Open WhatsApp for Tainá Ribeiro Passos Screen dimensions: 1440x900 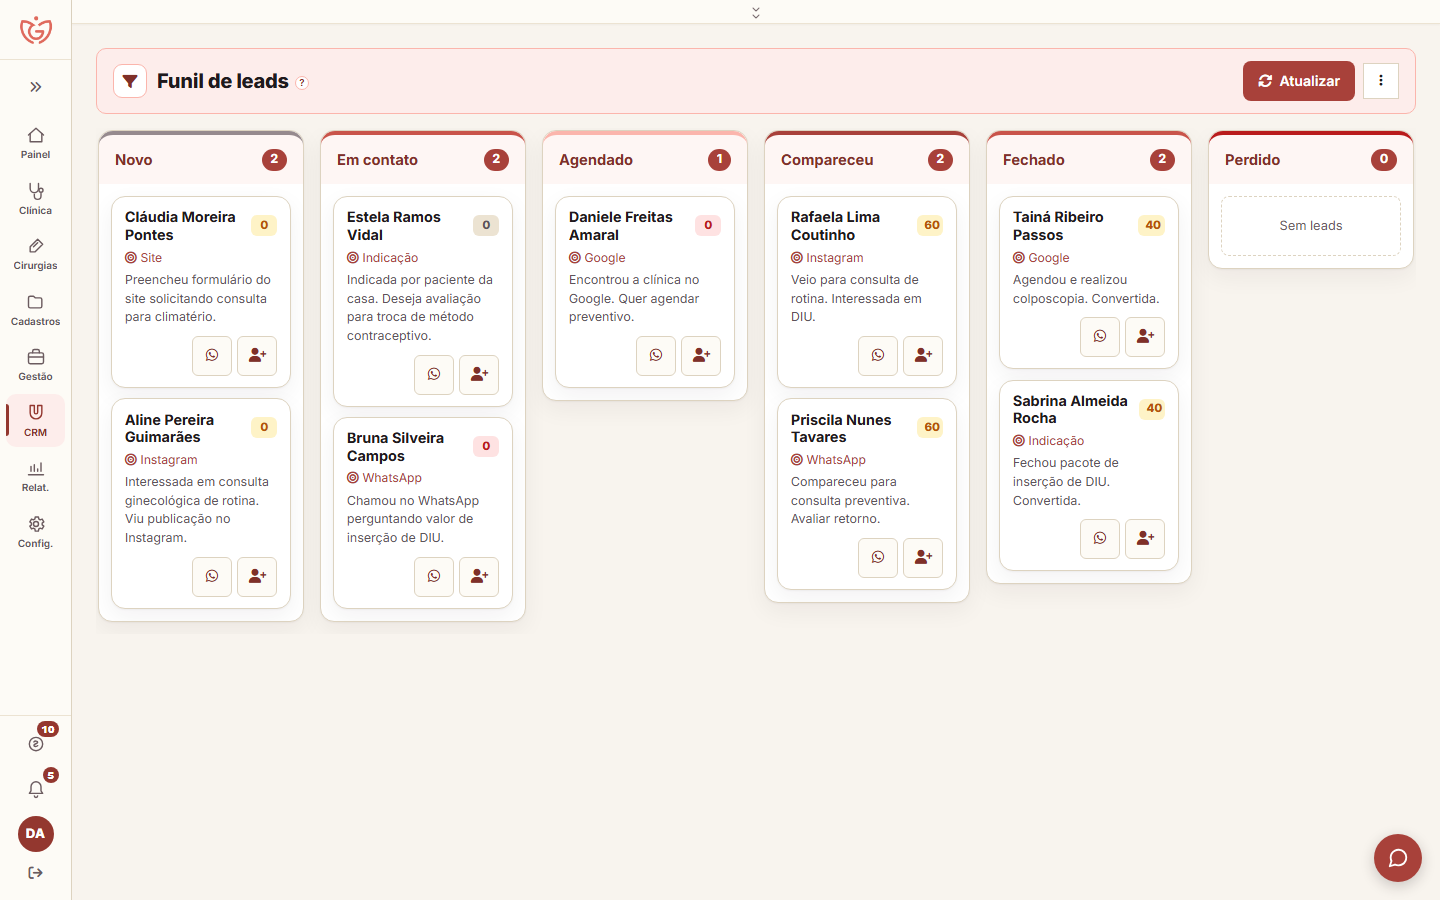point(1100,337)
